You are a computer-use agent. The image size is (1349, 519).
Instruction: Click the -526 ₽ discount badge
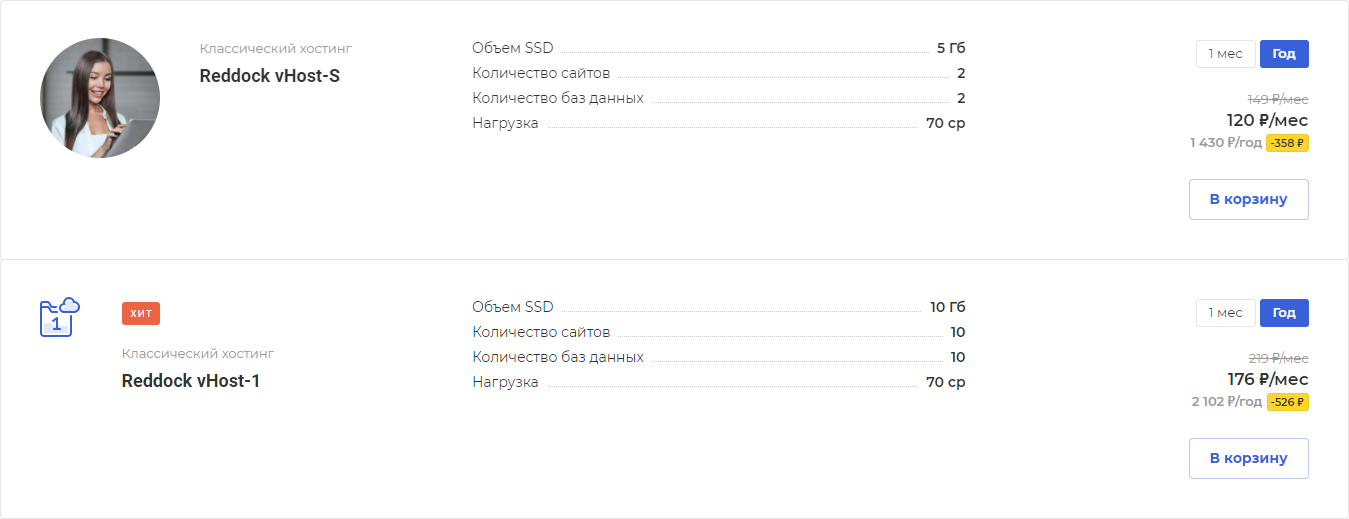coord(1287,402)
